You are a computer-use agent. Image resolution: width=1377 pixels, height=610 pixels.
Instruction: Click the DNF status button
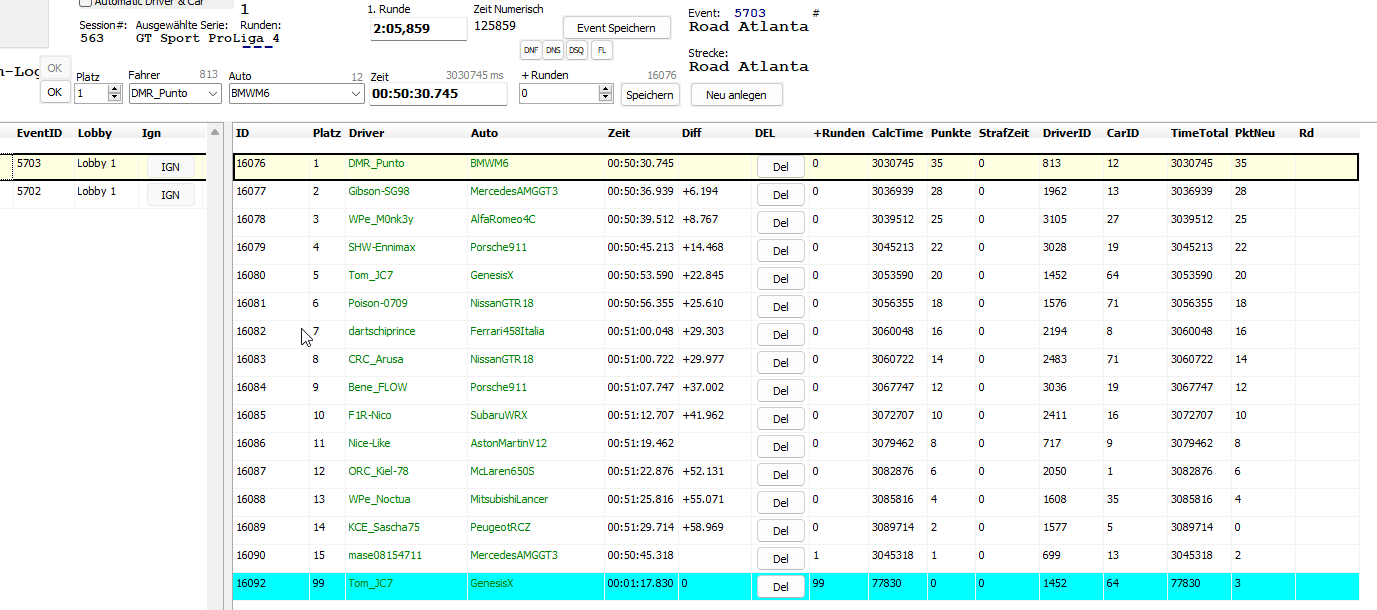(530, 50)
